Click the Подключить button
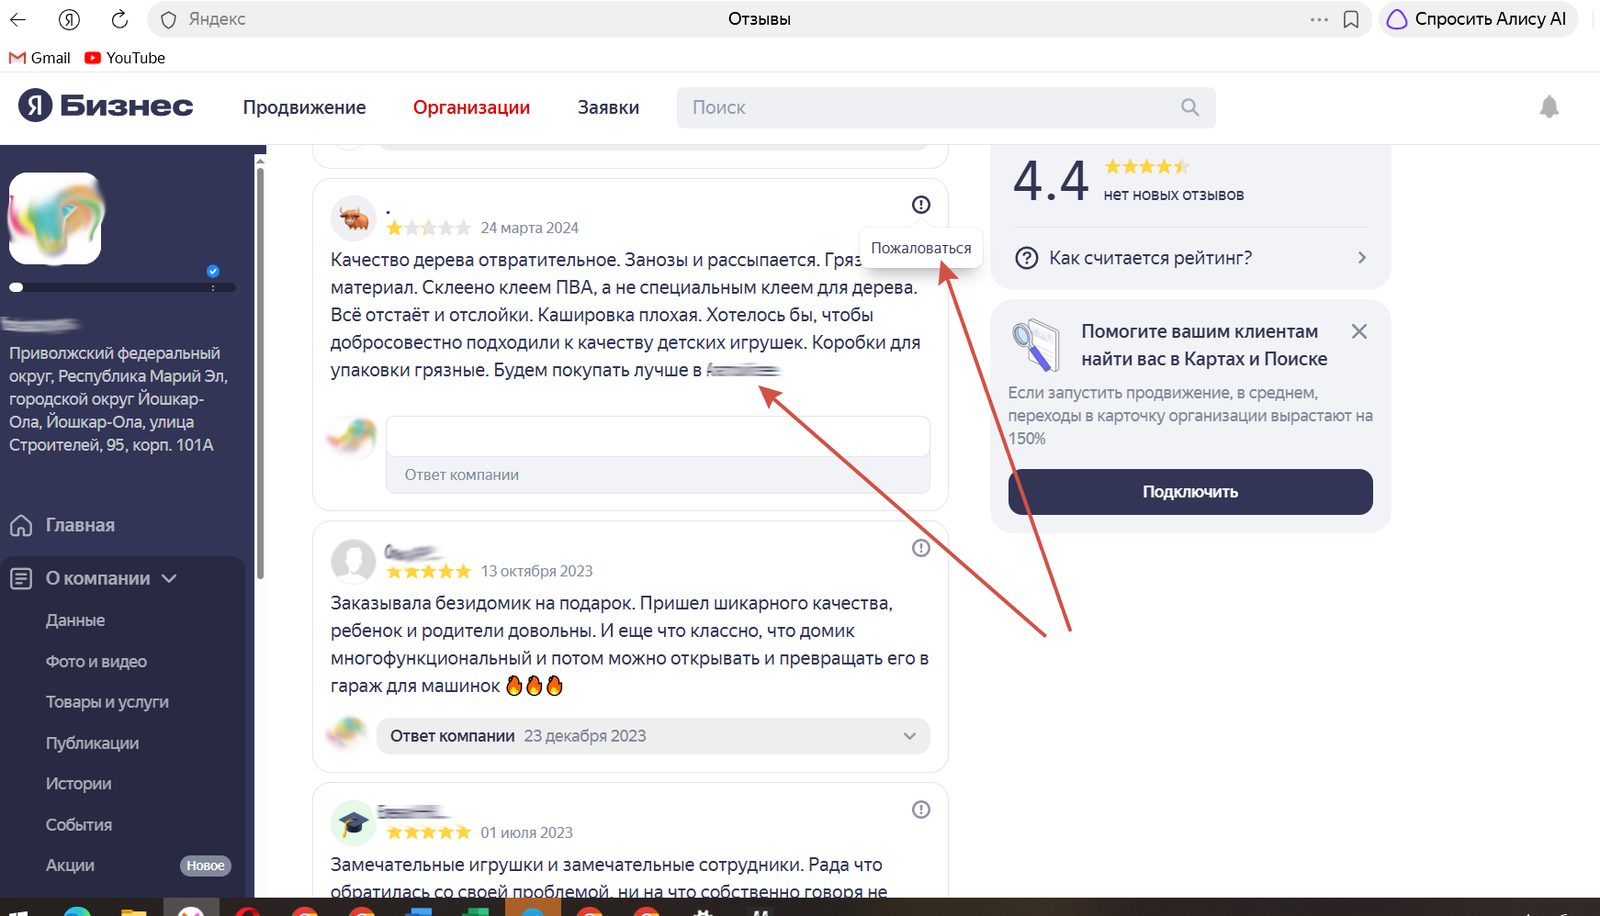Screen dimensions: 1600x916 pos(1190,492)
